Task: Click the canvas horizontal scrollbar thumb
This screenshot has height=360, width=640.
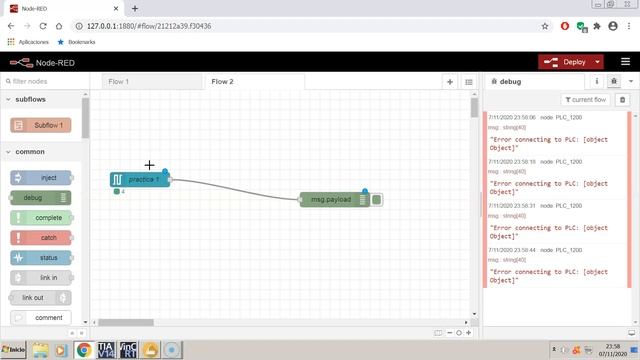Action: tap(126, 322)
